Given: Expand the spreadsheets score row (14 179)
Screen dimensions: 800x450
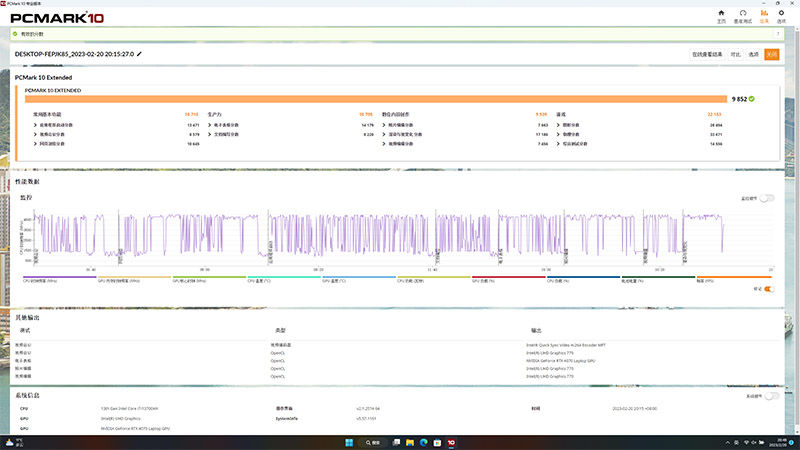Looking at the screenshot, I should tap(291, 125).
